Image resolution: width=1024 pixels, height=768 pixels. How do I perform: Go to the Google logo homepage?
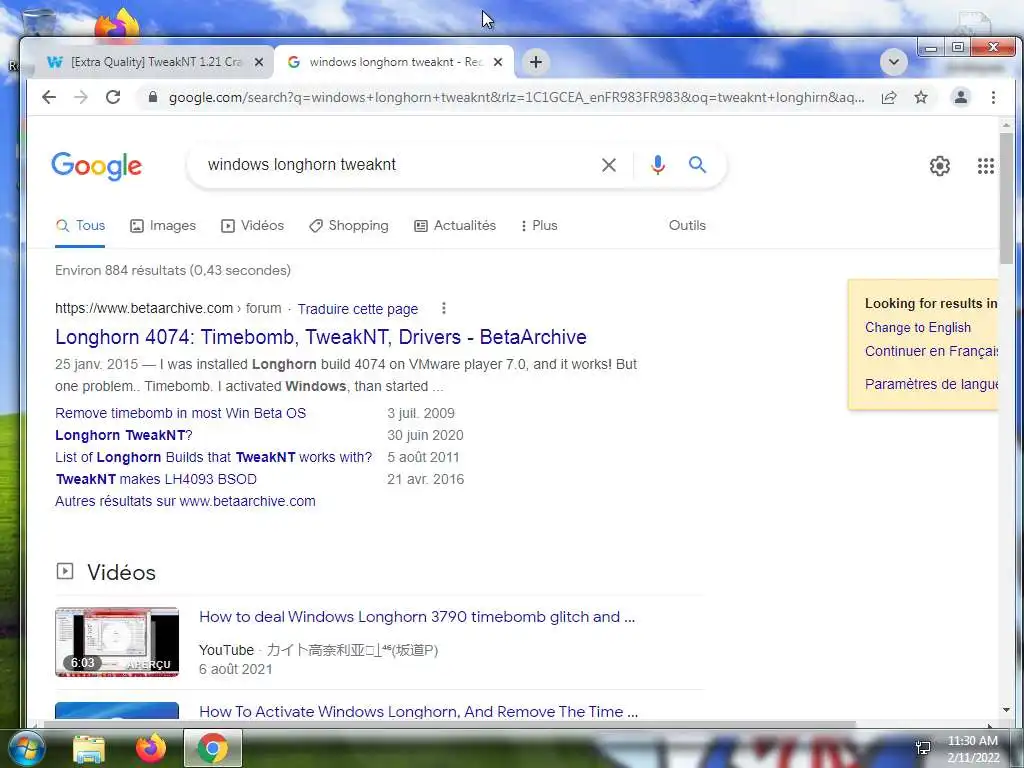[97, 166]
